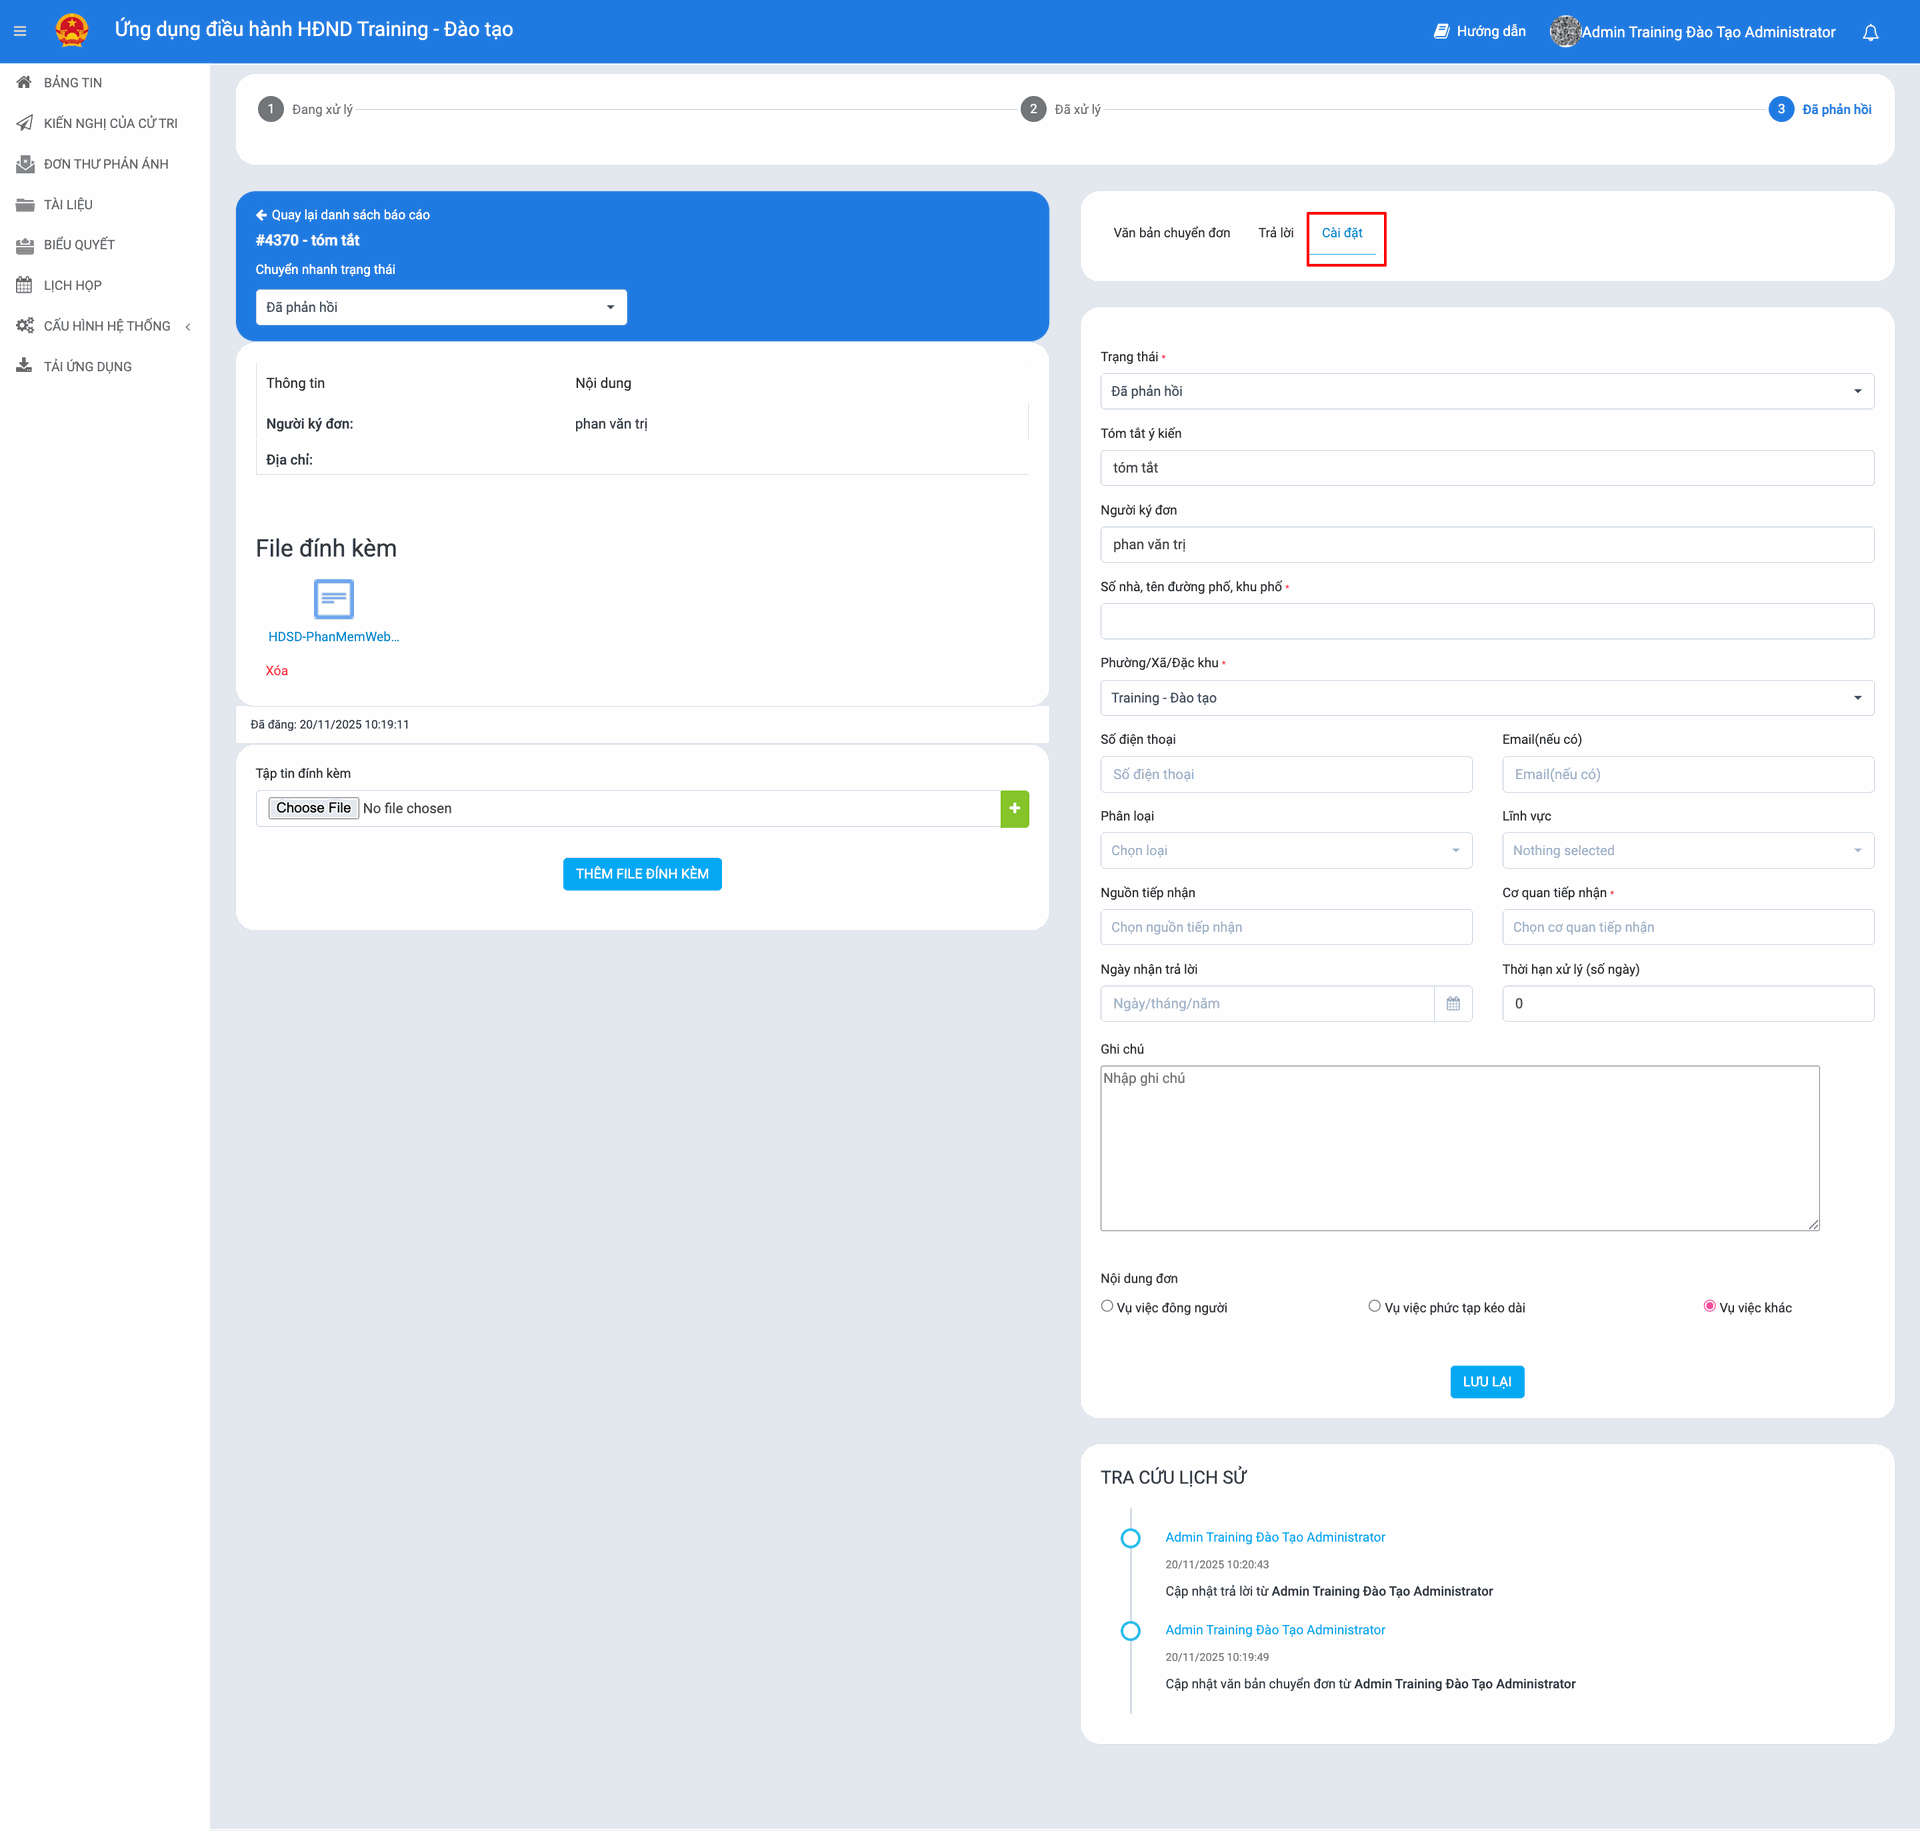Click the green plus add-file icon

pyautogui.click(x=1014, y=808)
